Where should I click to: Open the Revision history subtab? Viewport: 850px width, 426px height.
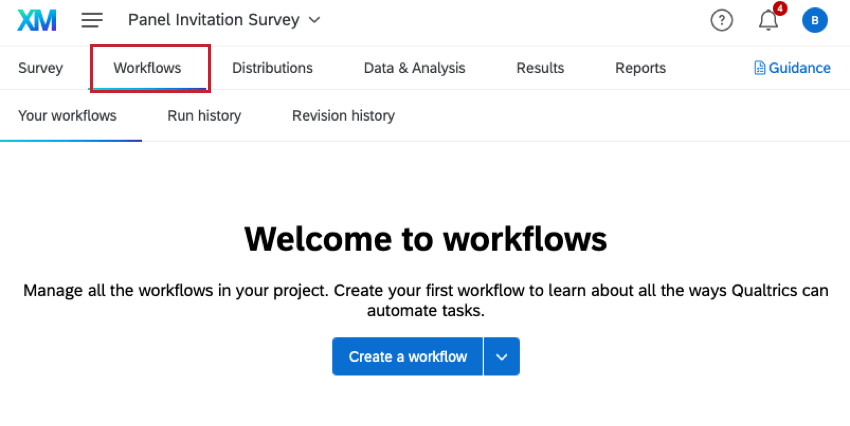click(343, 116)
